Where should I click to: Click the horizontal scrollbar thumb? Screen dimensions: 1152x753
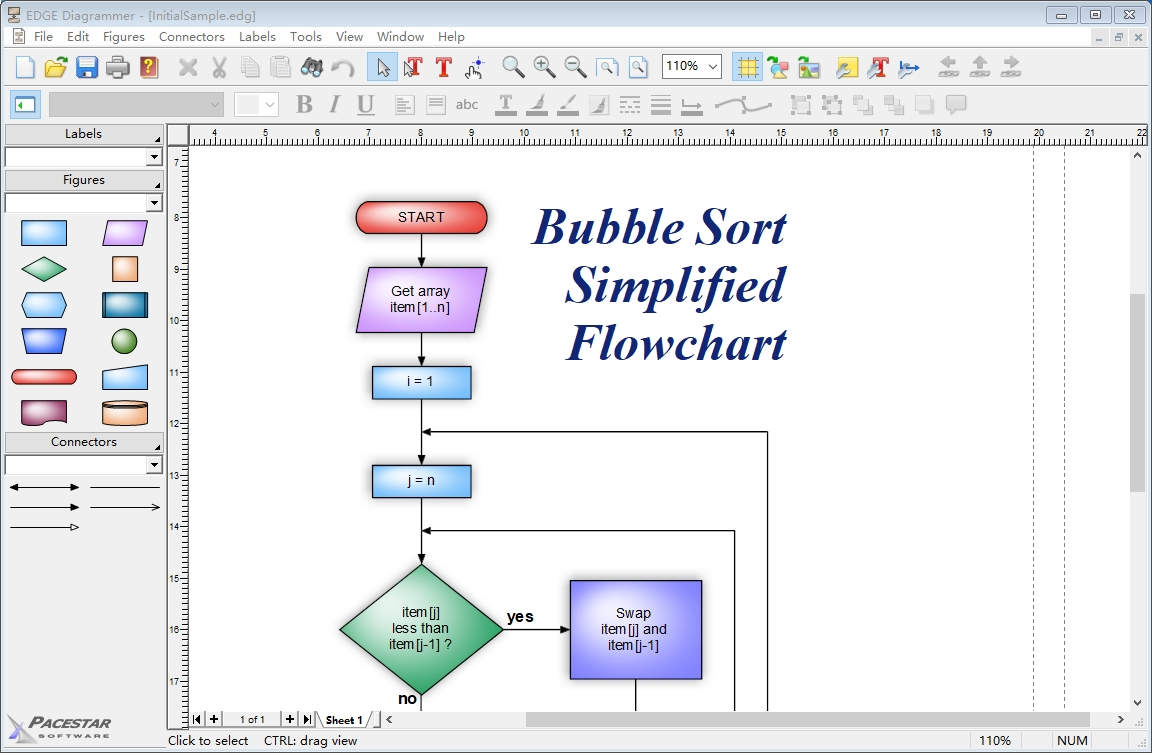807,720
